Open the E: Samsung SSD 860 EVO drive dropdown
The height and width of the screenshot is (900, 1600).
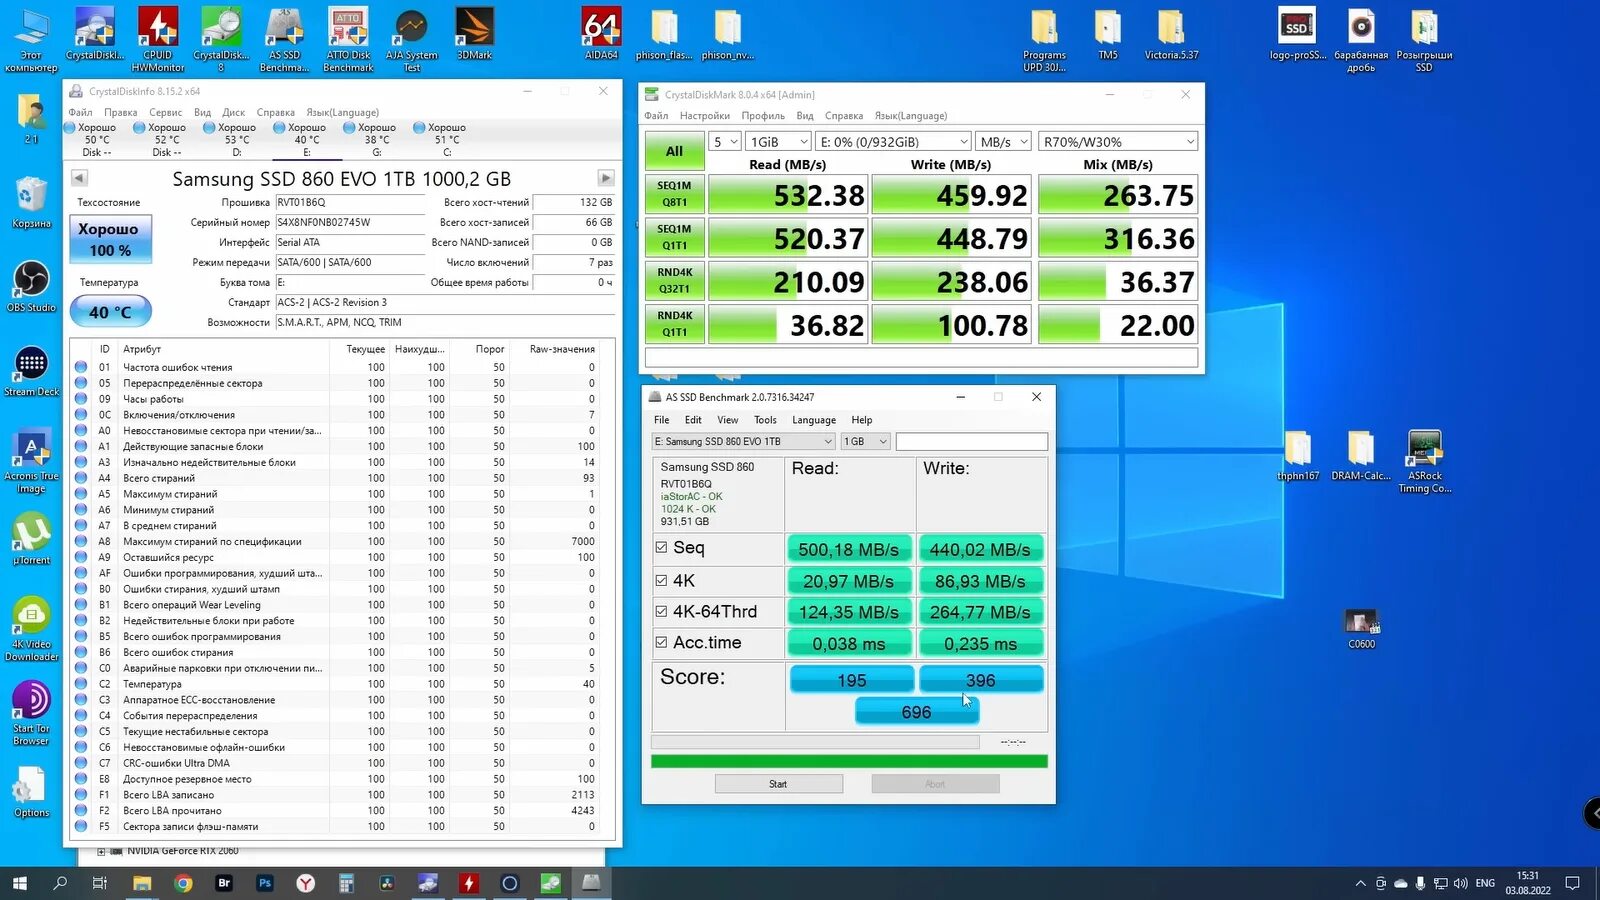(743, 441)
